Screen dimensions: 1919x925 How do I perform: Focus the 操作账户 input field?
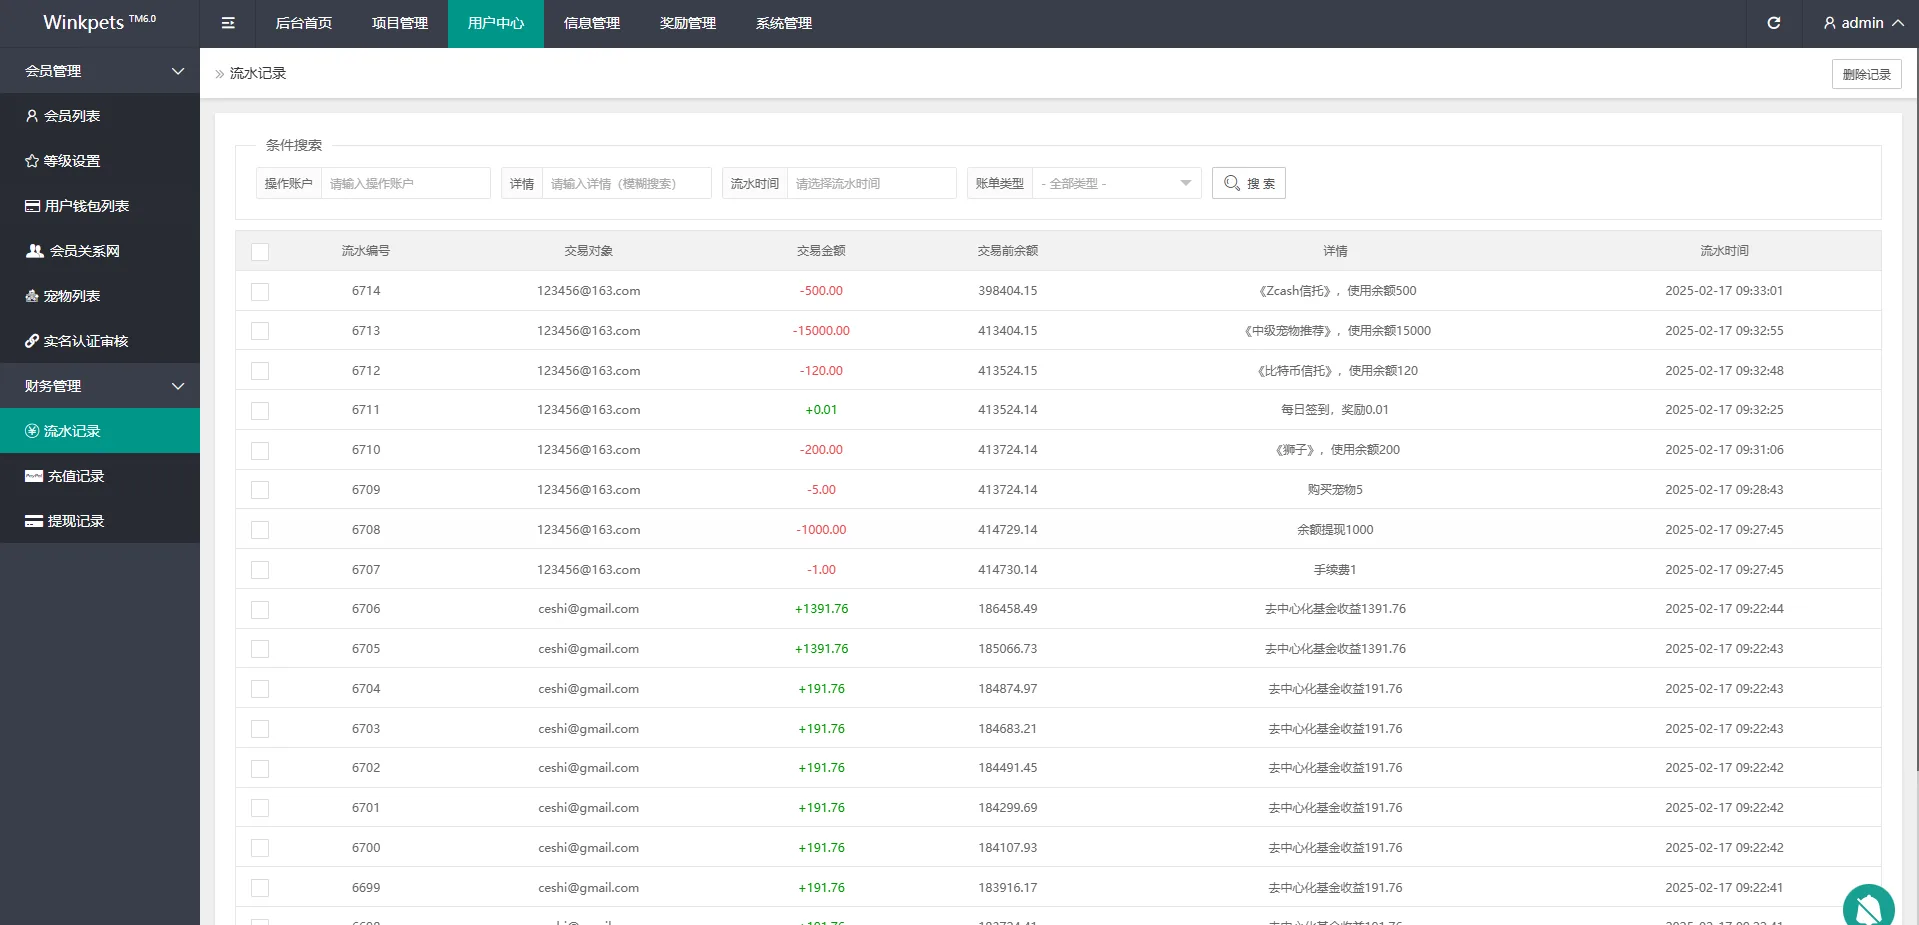tap(405, 184)
